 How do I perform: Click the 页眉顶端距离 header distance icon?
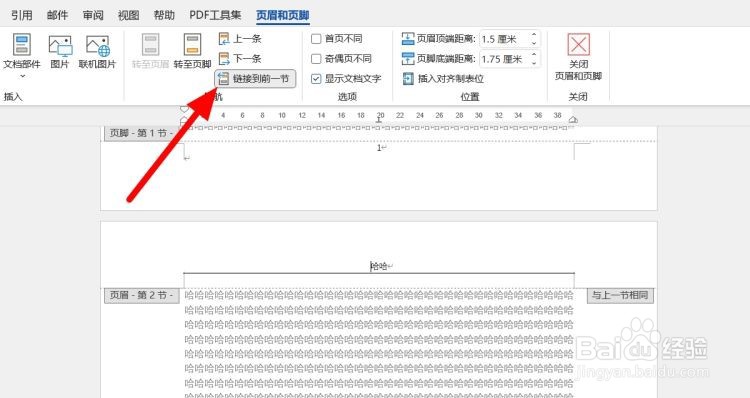[408, 39]
